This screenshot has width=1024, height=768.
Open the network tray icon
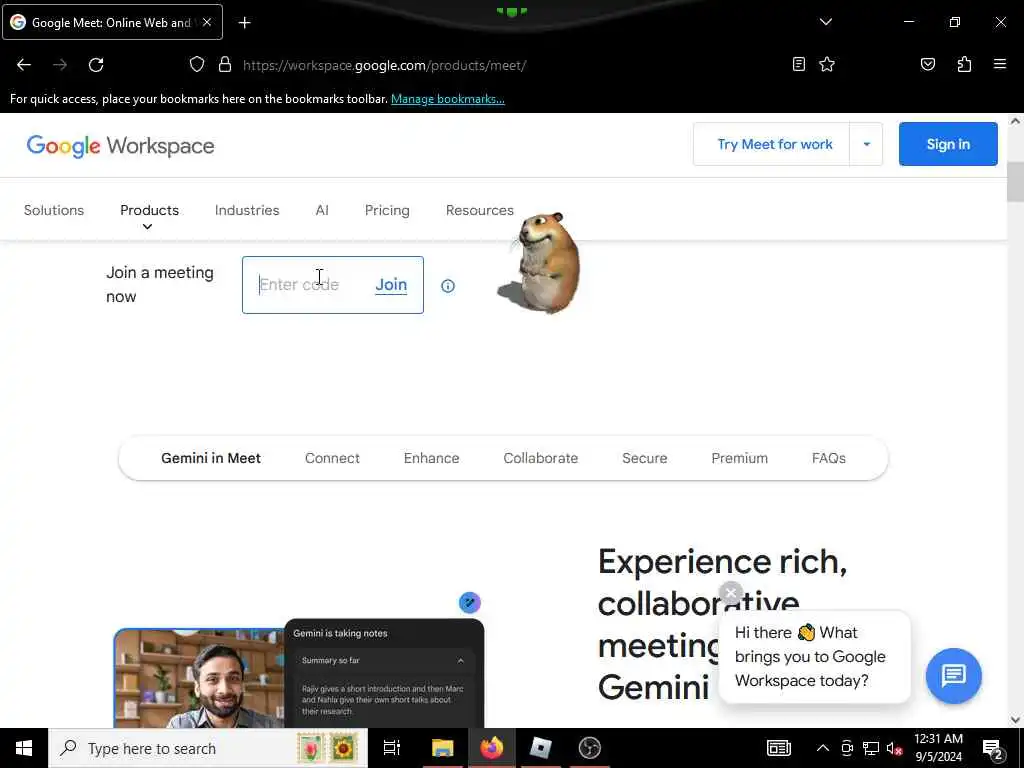(x=871, y=748)
